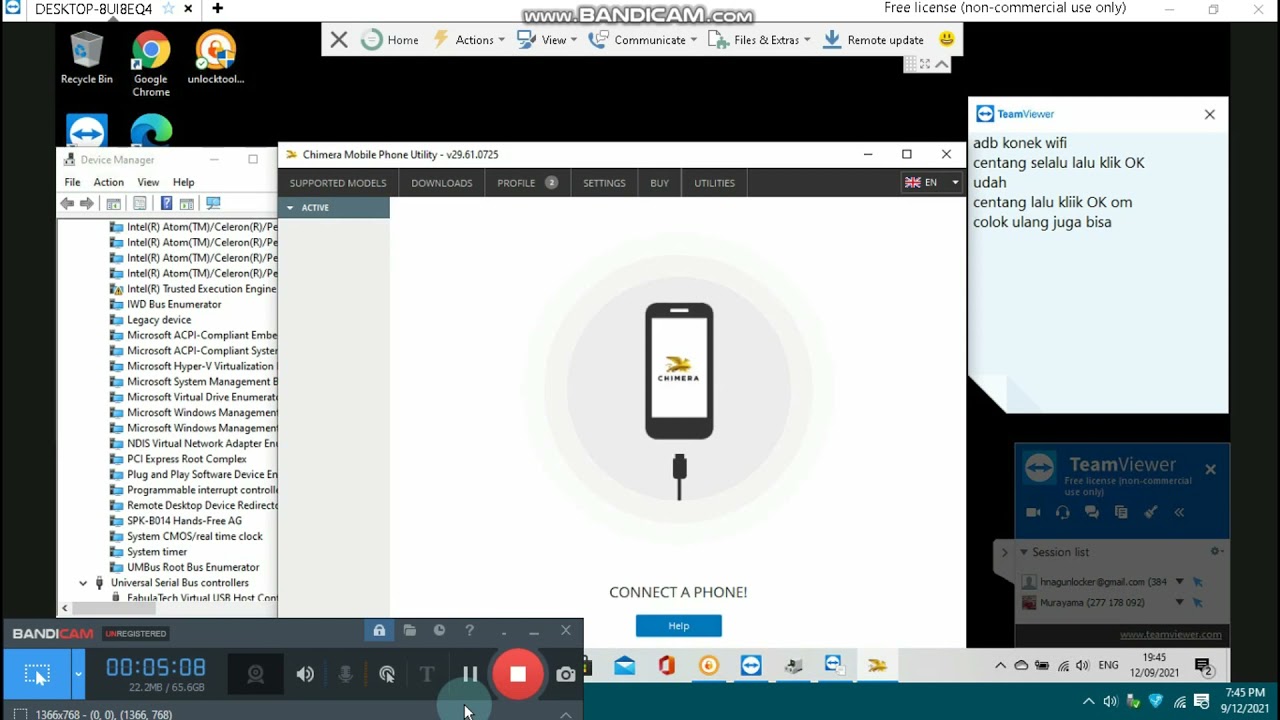Screen dimensions: 1280x720
Task: Open the Buy tab in Chimera
Action: click(x=660, y=183)
